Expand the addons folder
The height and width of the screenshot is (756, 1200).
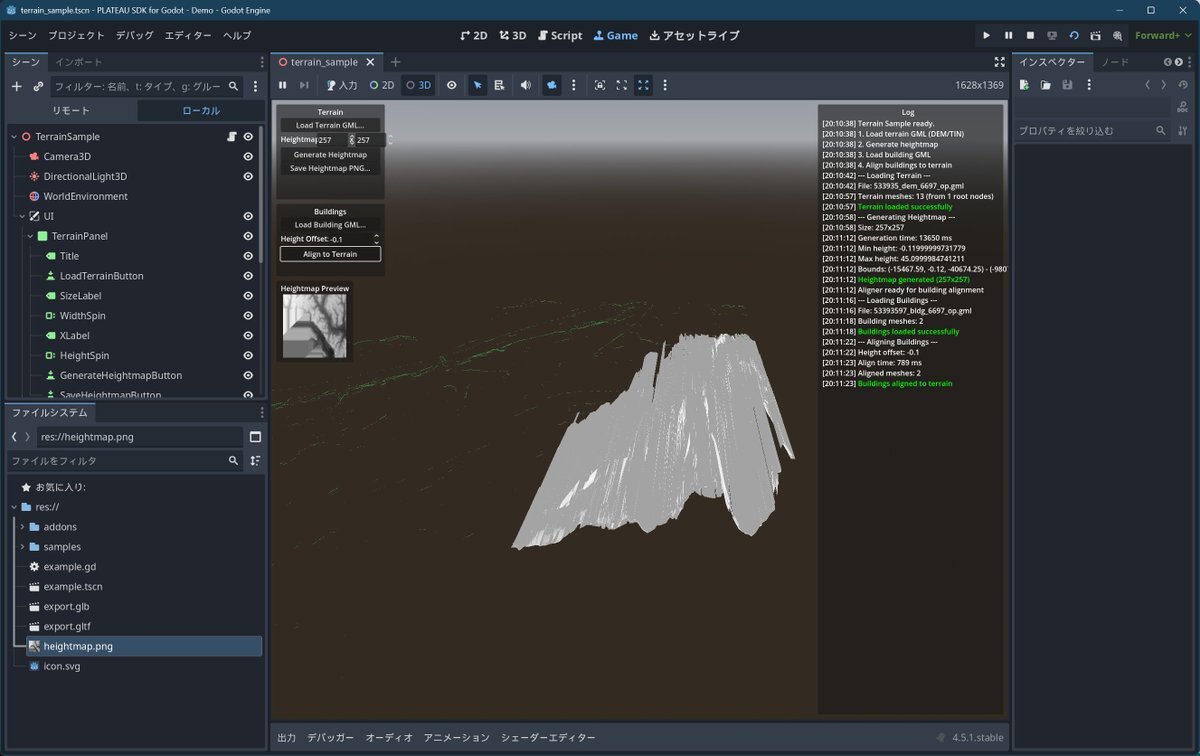(22, 527)
